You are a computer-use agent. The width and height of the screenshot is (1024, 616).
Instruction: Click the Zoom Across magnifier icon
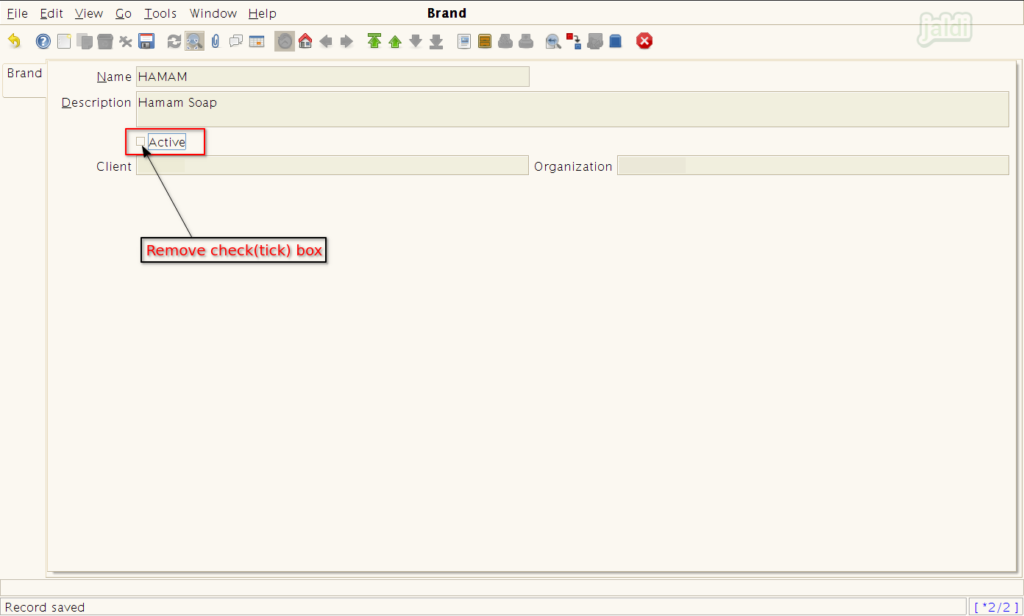[x=553, y=41]
